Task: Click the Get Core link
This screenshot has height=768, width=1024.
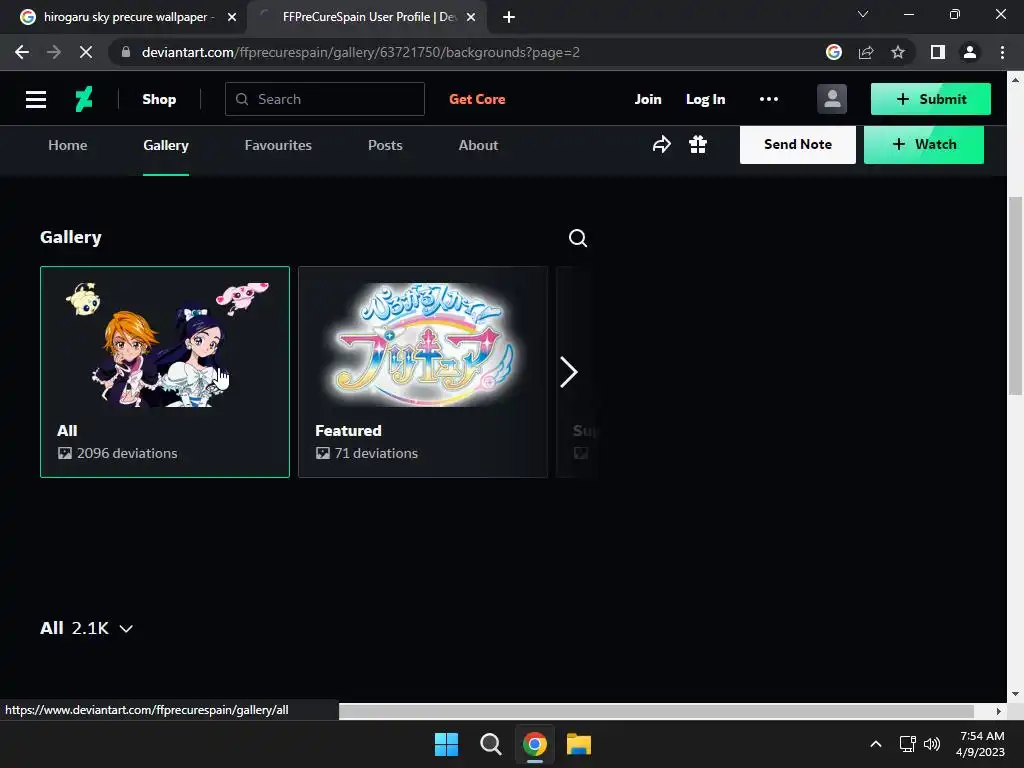Action: [477, 99]
